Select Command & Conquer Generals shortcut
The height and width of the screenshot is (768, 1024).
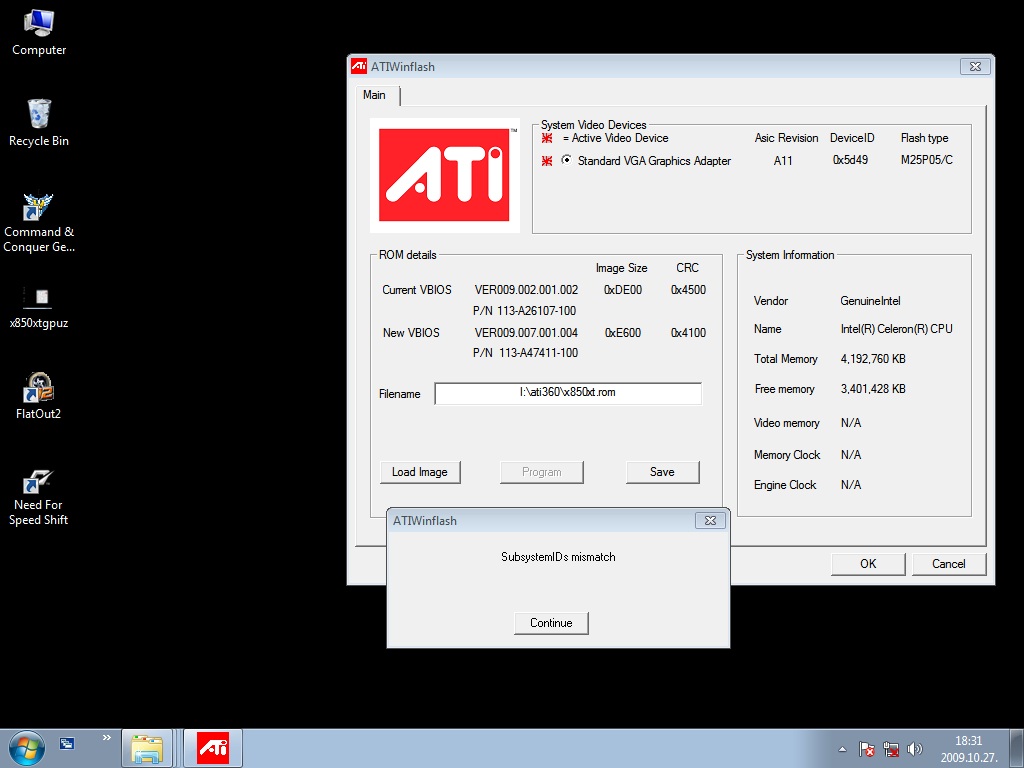(39, 222)
